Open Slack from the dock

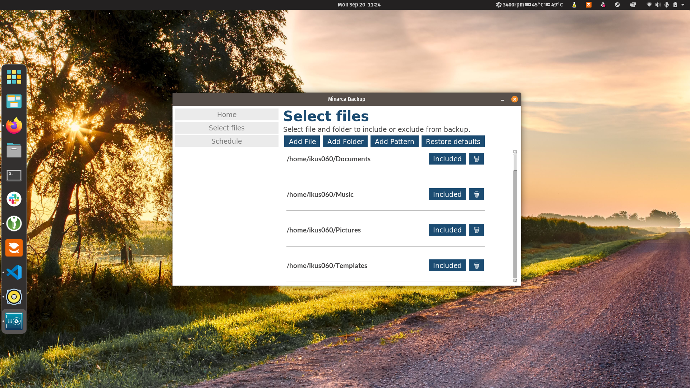[x=14, y=199]
